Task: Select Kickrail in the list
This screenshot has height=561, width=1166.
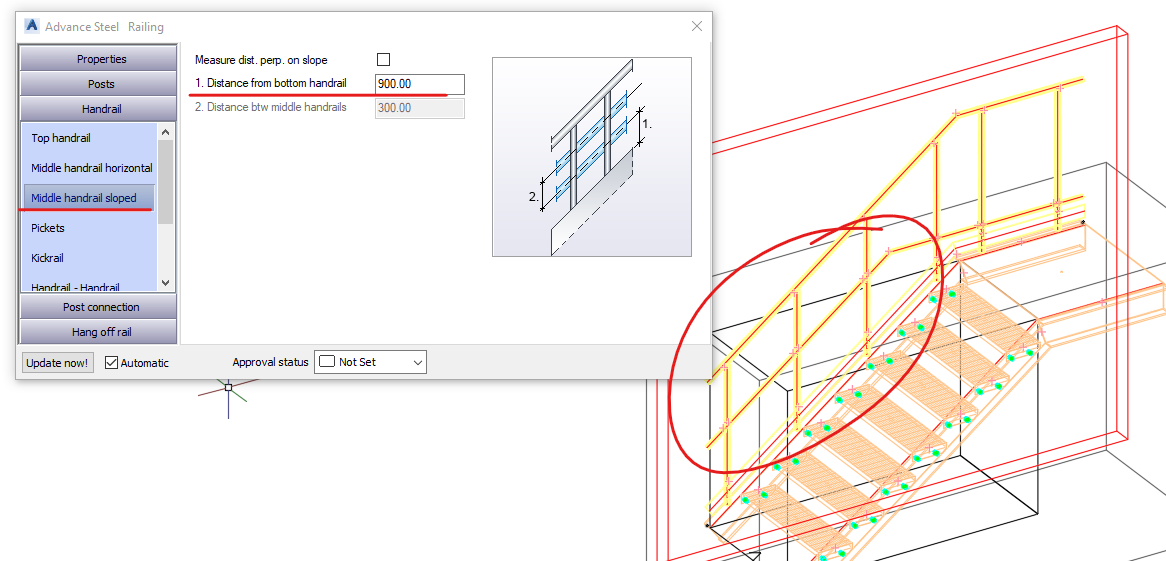Action: pos(47,257)
